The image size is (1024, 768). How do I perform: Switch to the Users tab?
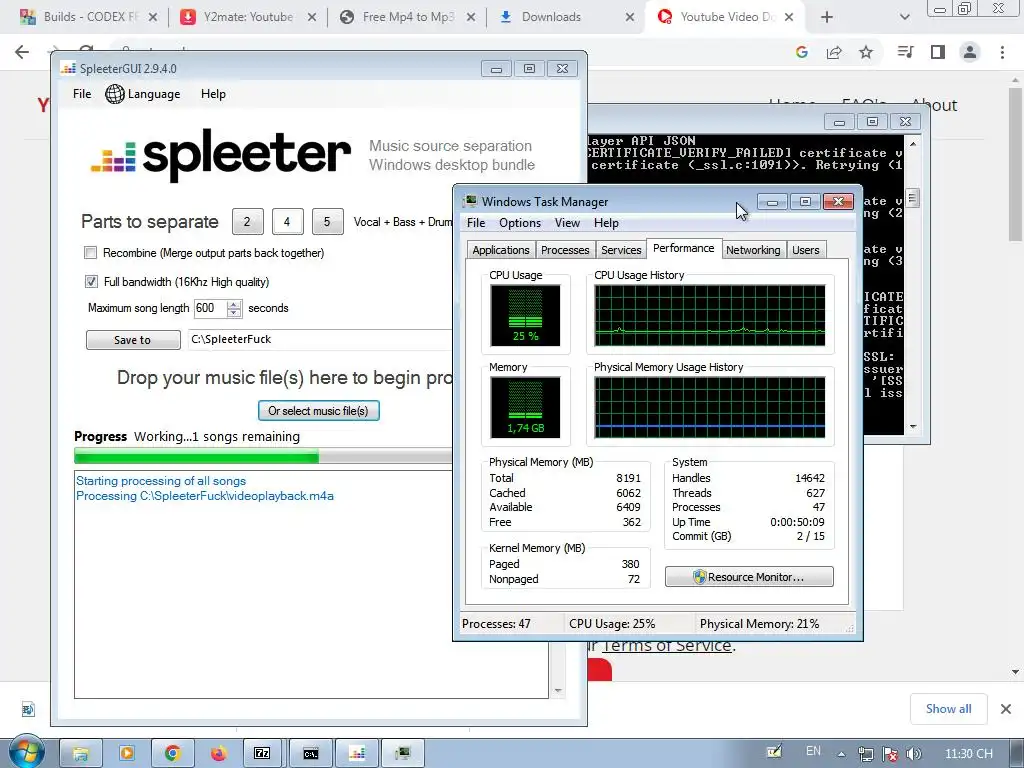(x=805, y=250)
